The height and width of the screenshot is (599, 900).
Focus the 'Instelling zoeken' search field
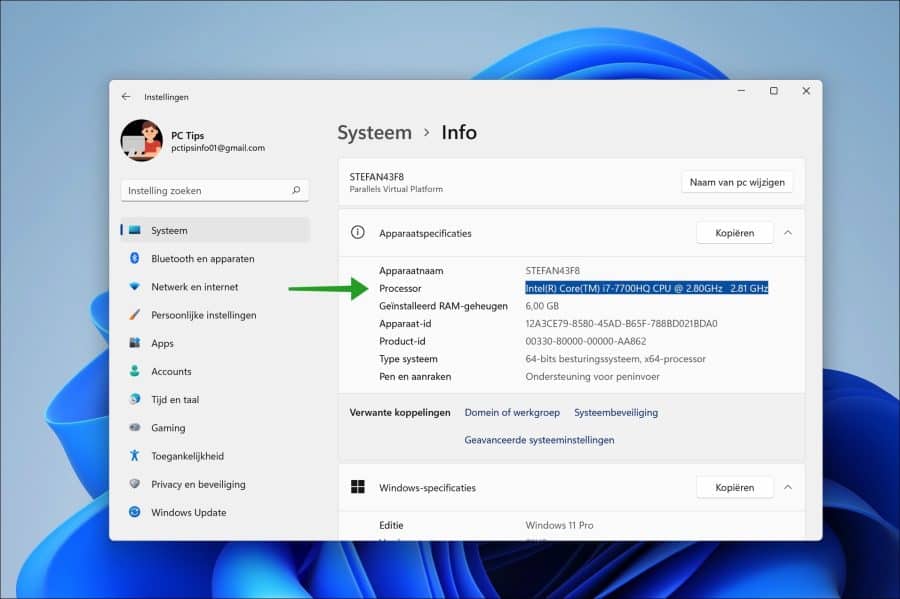(x=215, y=190)
